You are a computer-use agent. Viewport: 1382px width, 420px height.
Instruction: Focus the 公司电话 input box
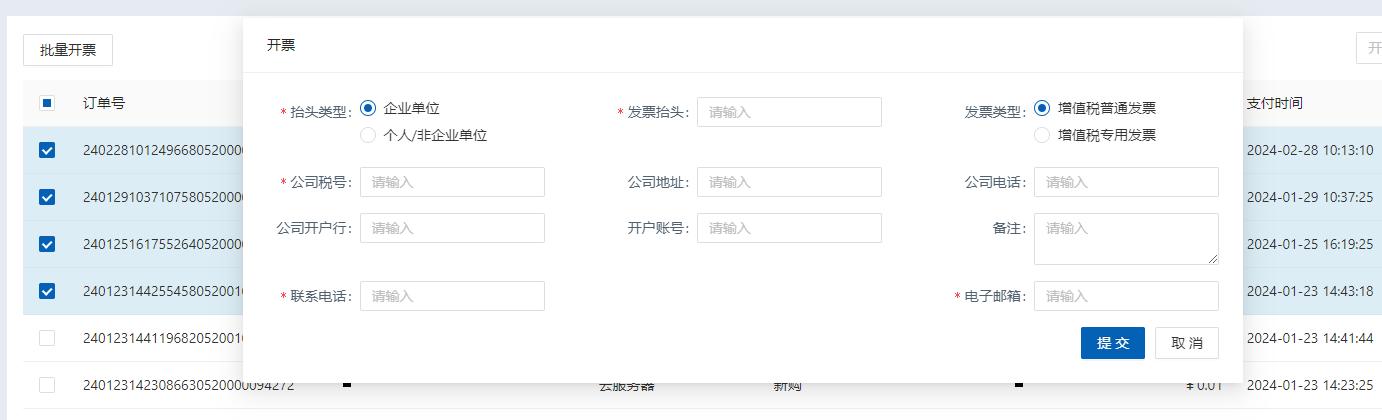point(1126,182)
